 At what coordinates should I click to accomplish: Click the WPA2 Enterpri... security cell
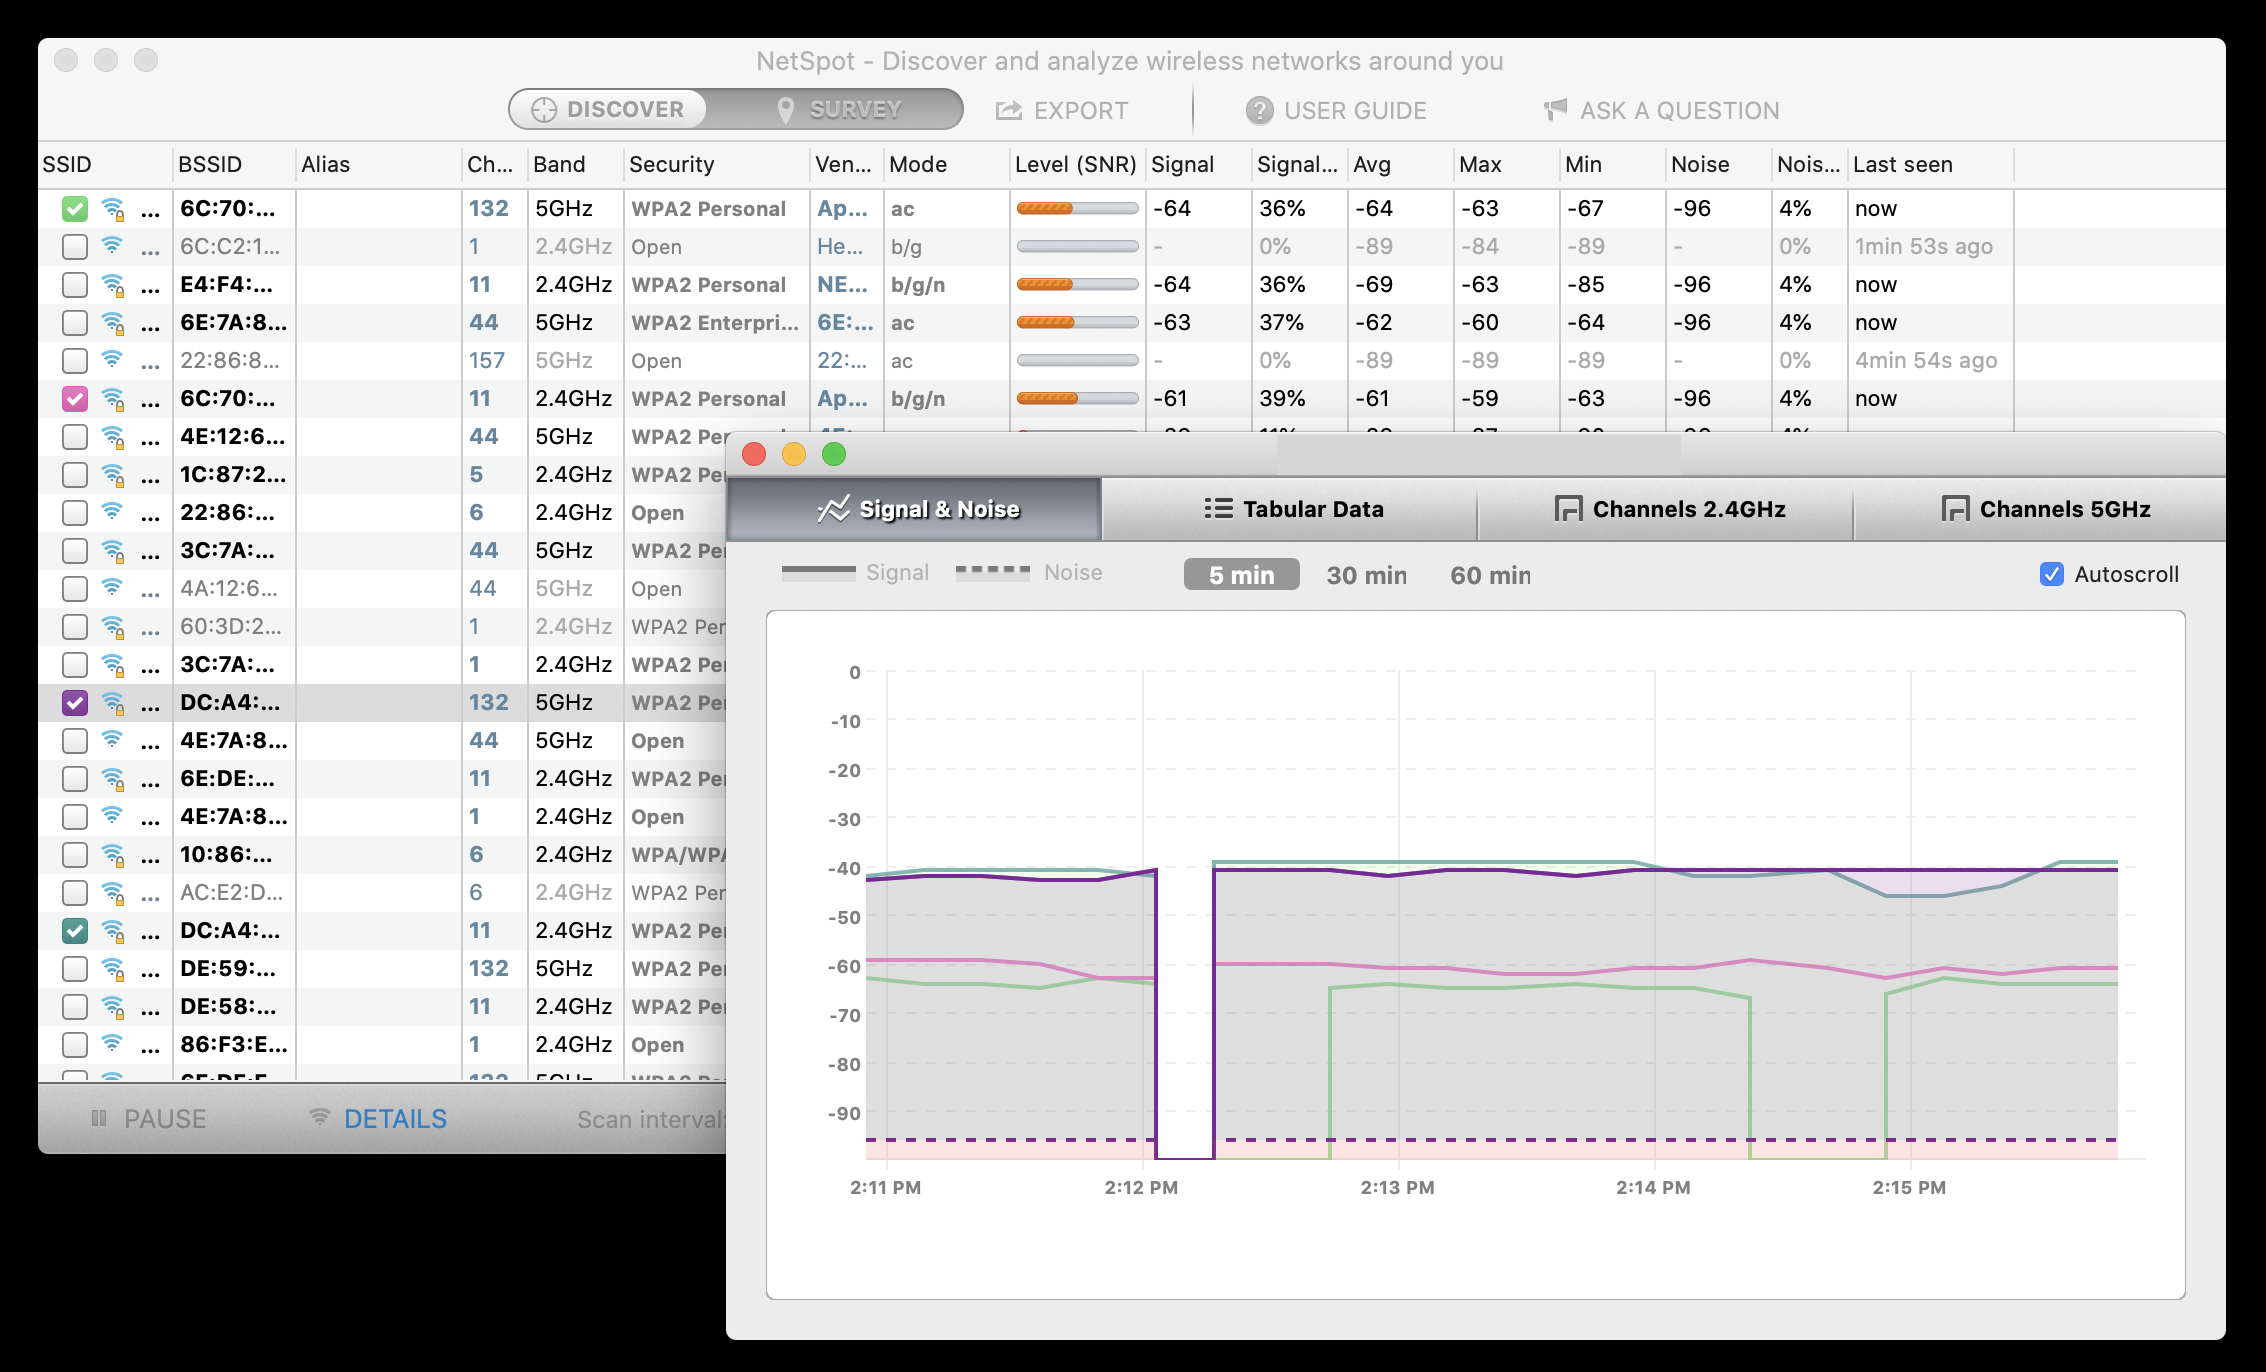tap(715, 323)
